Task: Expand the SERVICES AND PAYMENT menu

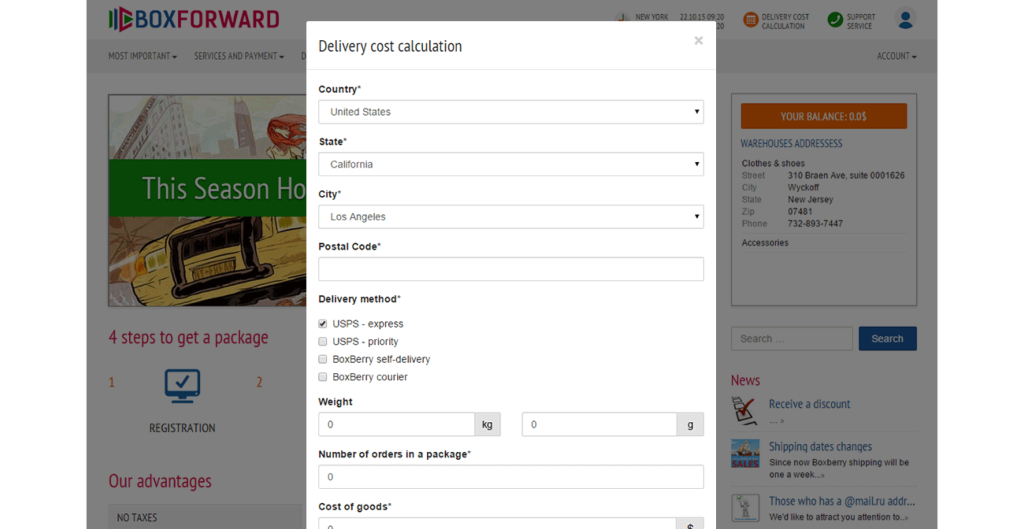Action: point(239,56)
